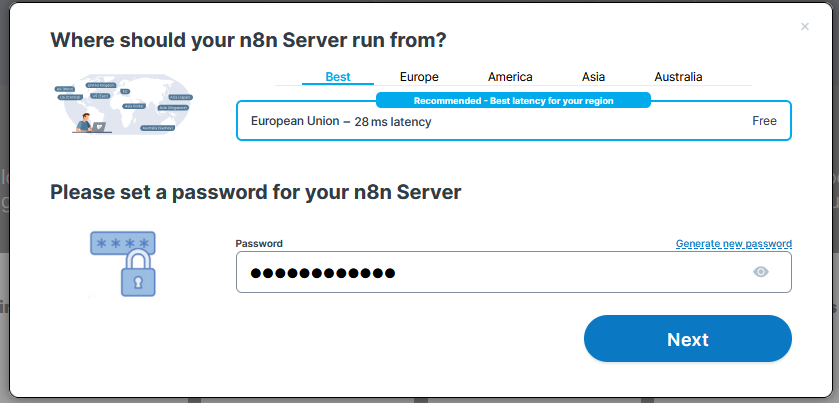Viewport: 839px width, 403px height.
Task: Close the server setup dialog
Action: (804, 26)
